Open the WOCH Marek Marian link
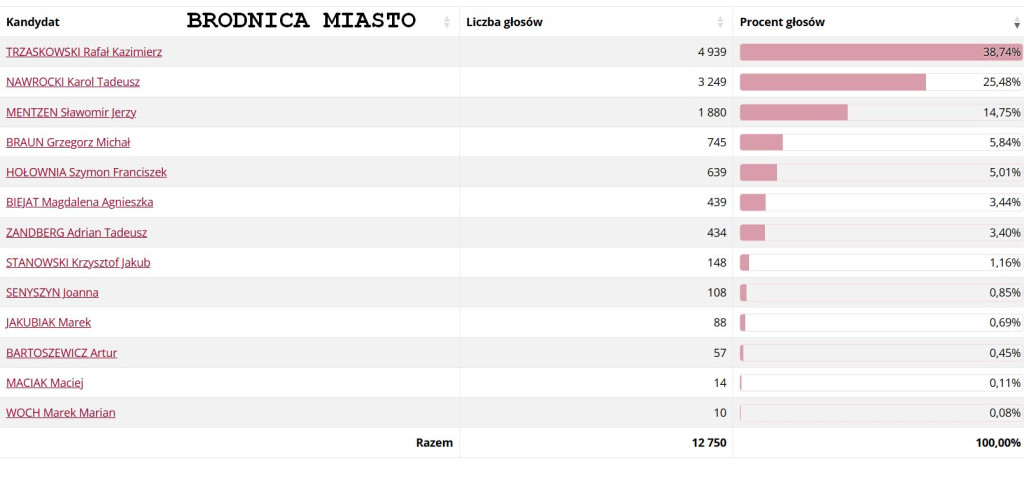Screen dimensions: 1024x490 pyautogui.click(x=61, y=413)
